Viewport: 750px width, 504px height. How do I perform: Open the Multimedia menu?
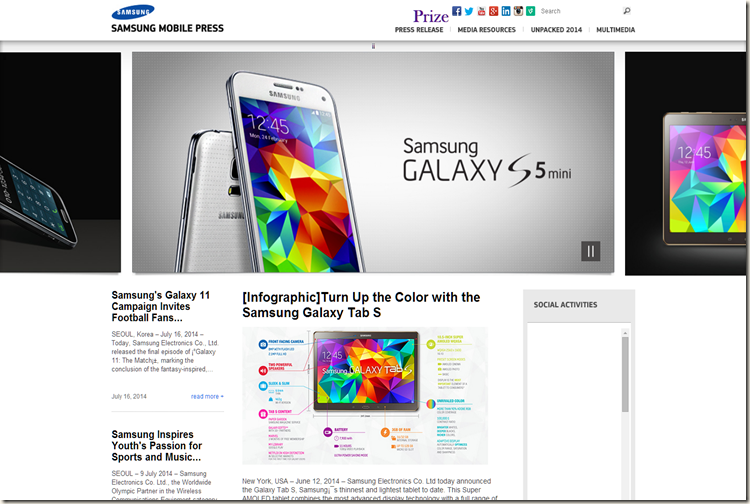click(616, 30)
